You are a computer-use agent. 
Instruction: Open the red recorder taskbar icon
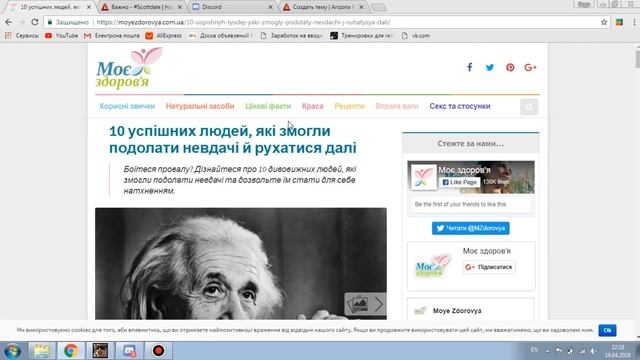159,351
